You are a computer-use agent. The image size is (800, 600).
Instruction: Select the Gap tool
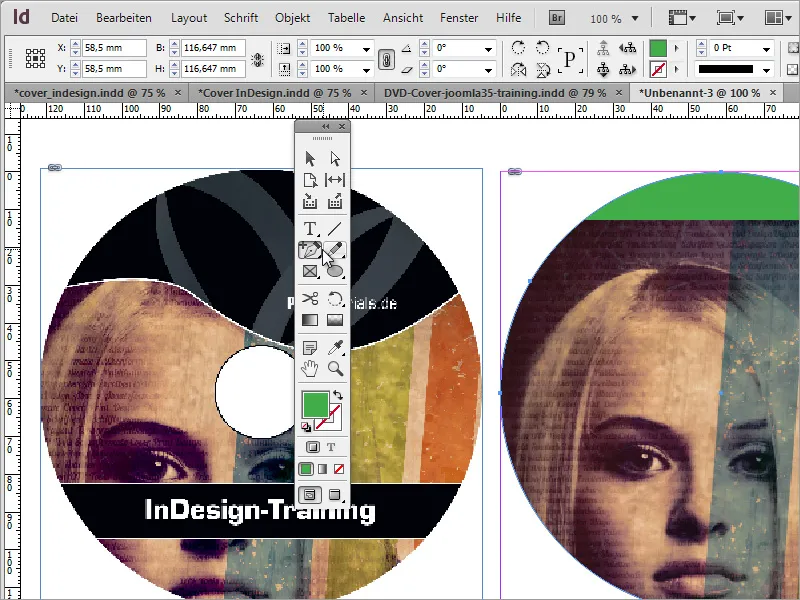point(335,180)
